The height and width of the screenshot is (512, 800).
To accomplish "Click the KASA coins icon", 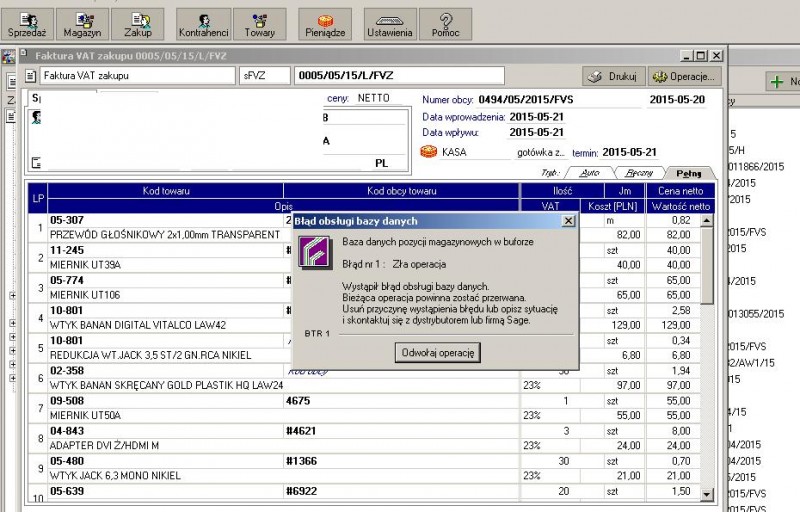I will pyautogui.click(x=429, y=151).
